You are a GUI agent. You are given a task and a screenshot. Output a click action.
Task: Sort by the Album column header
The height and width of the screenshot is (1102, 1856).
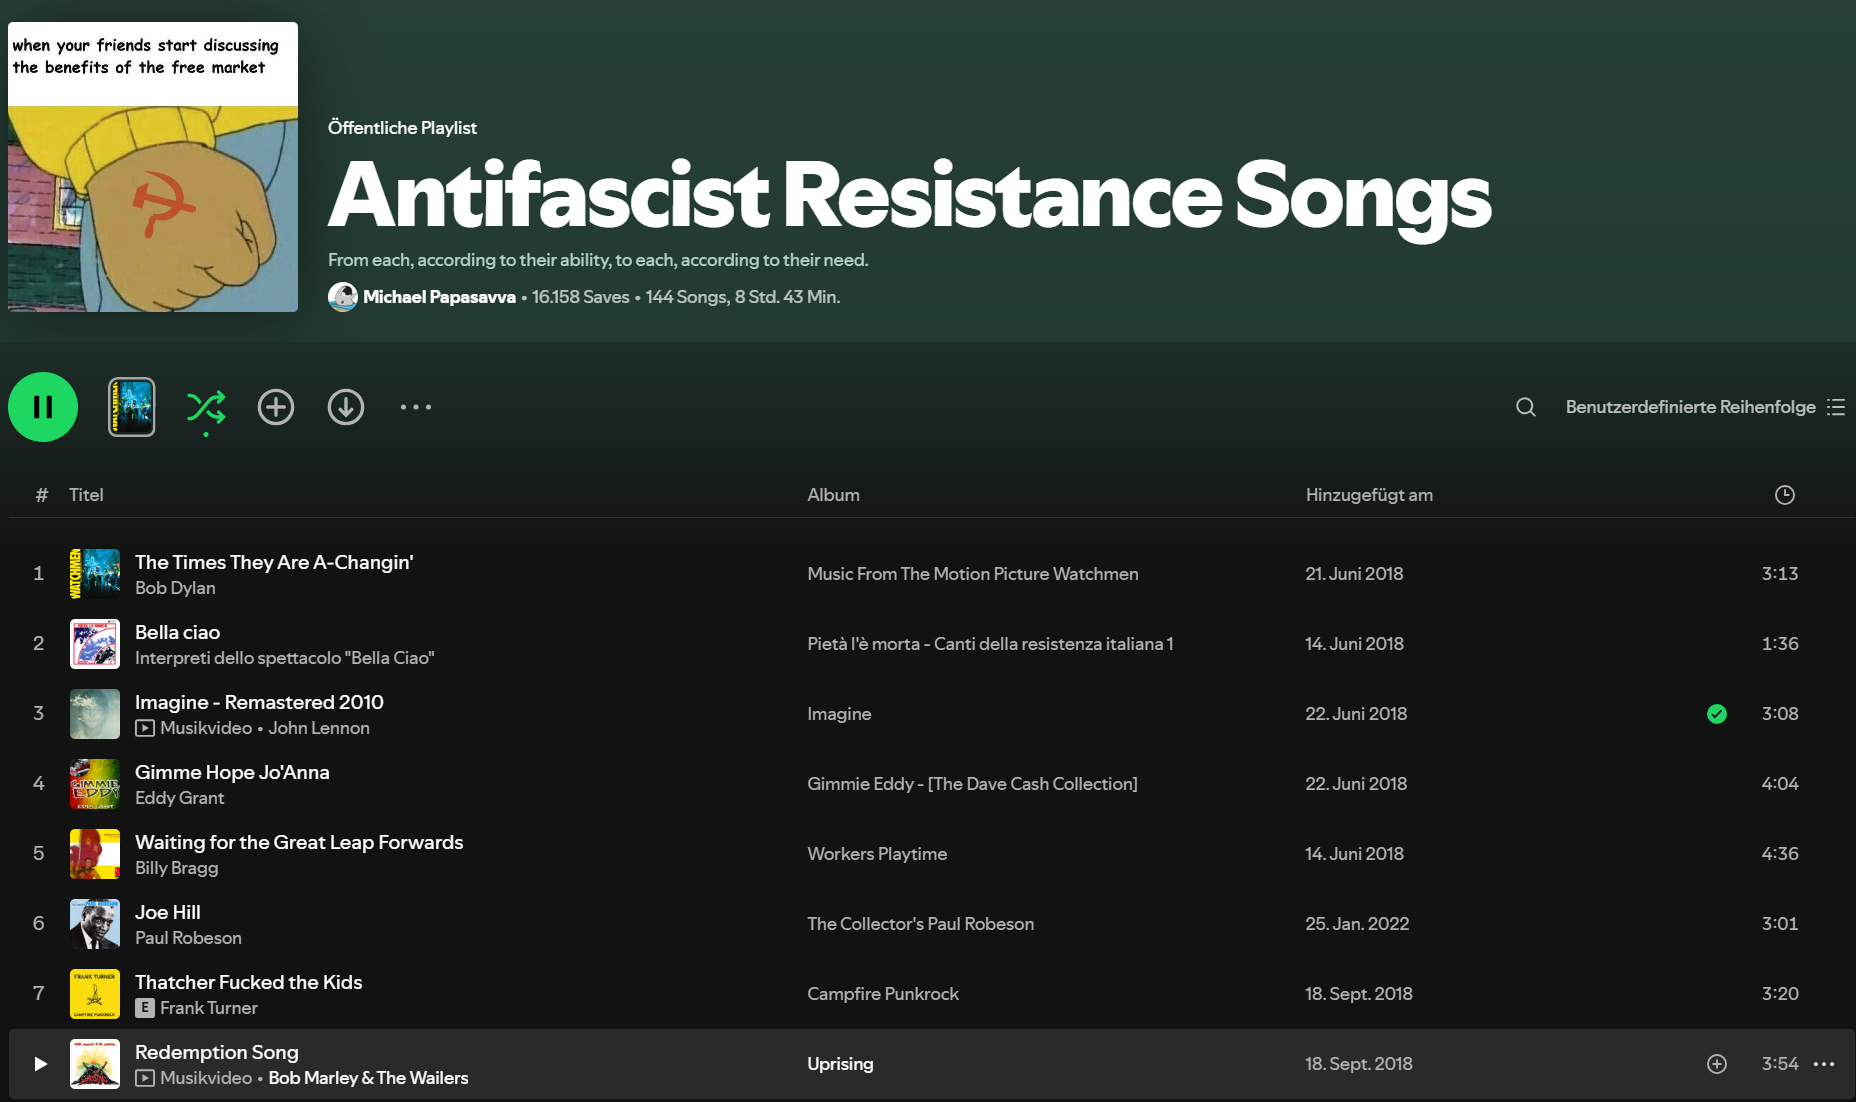coord(833,495)
